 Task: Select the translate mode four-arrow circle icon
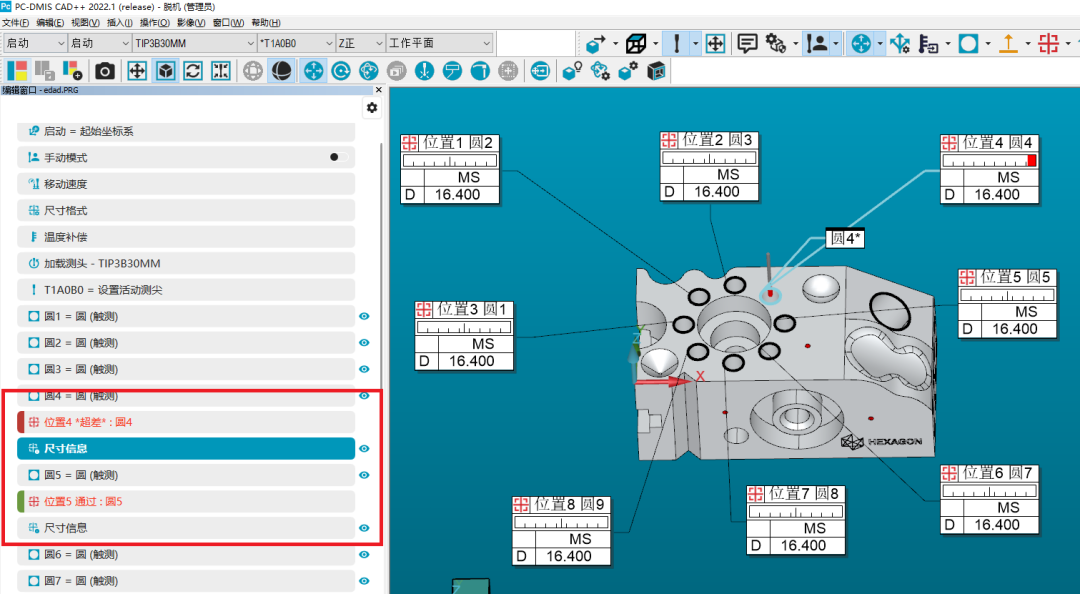pyautogui.click(x=313, y=70)
